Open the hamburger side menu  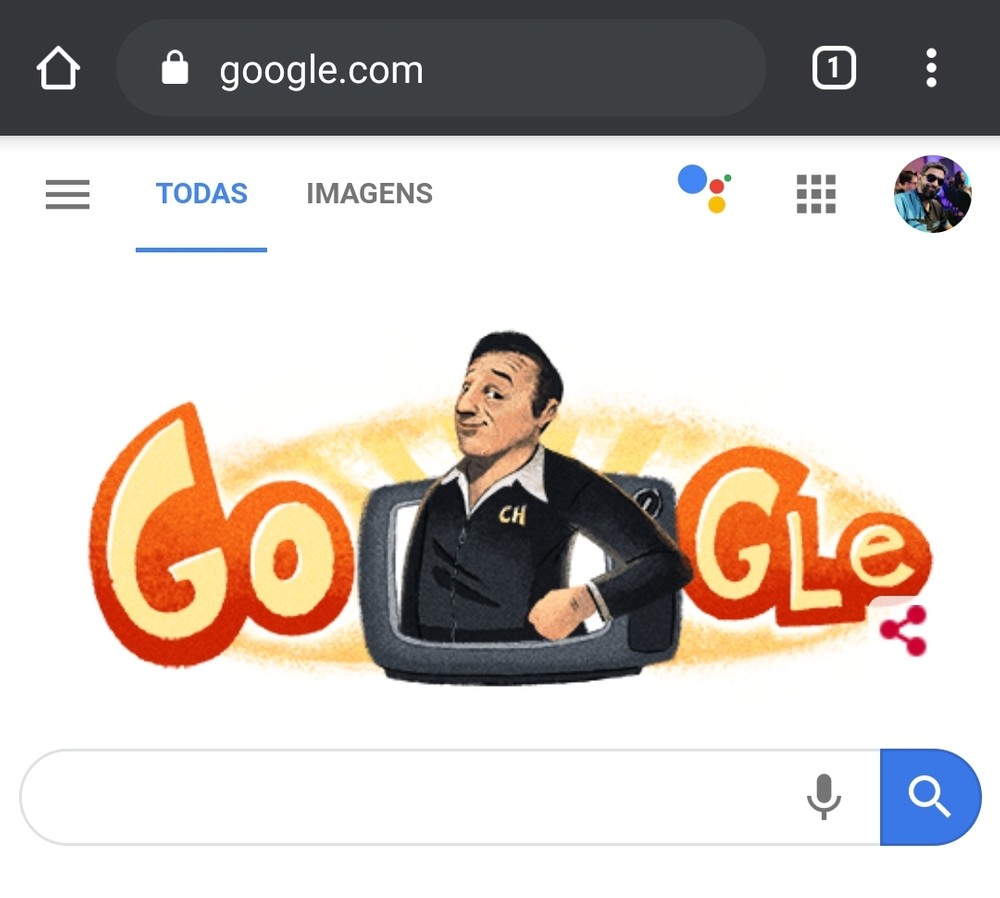(x=68, y=194)
